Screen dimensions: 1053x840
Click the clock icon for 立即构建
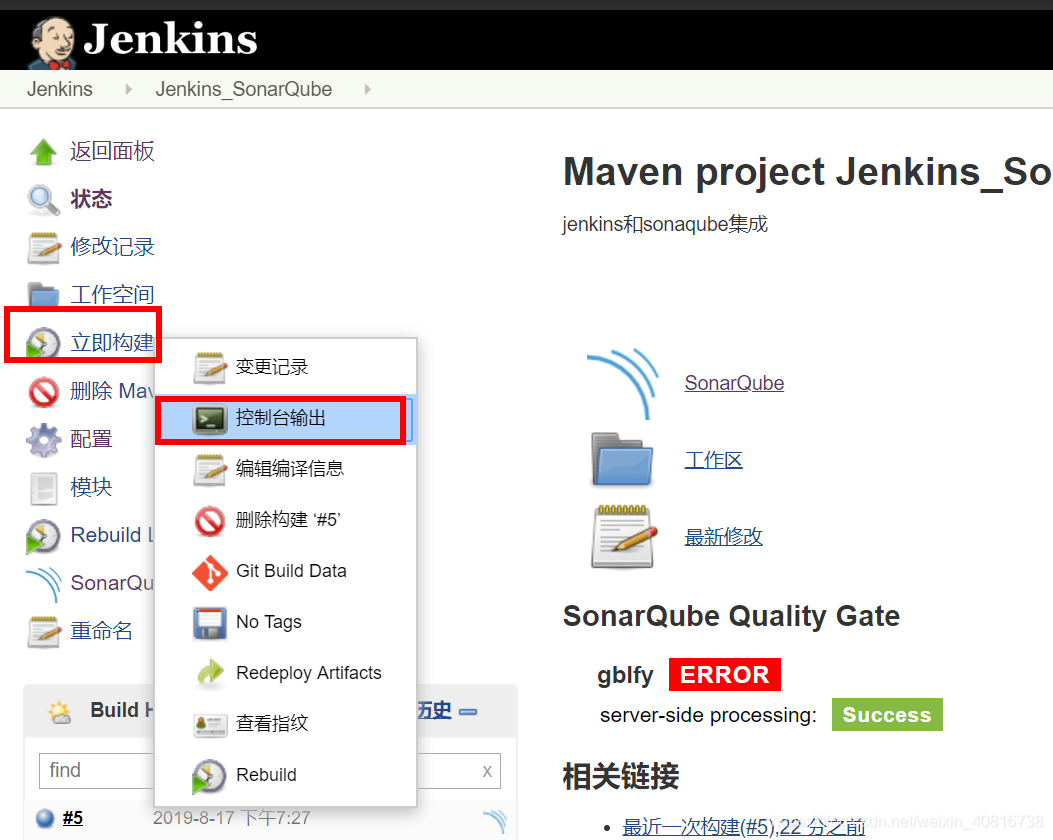[x=42, y=342]
